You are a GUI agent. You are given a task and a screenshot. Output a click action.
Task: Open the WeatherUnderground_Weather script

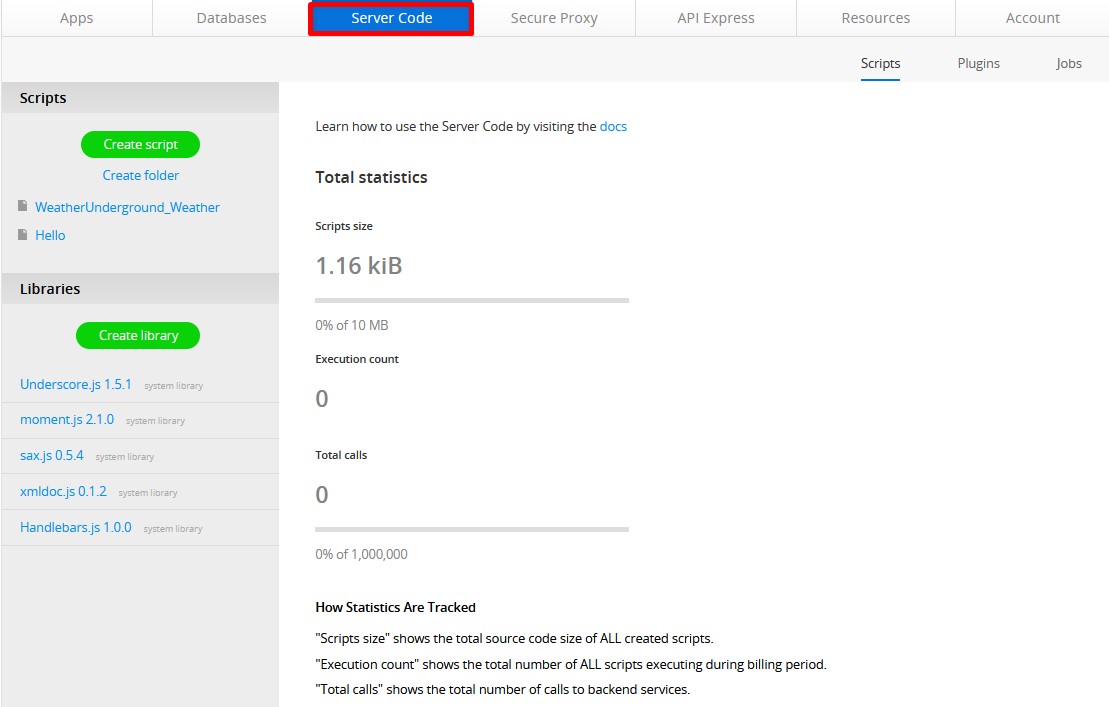[127, 207]
